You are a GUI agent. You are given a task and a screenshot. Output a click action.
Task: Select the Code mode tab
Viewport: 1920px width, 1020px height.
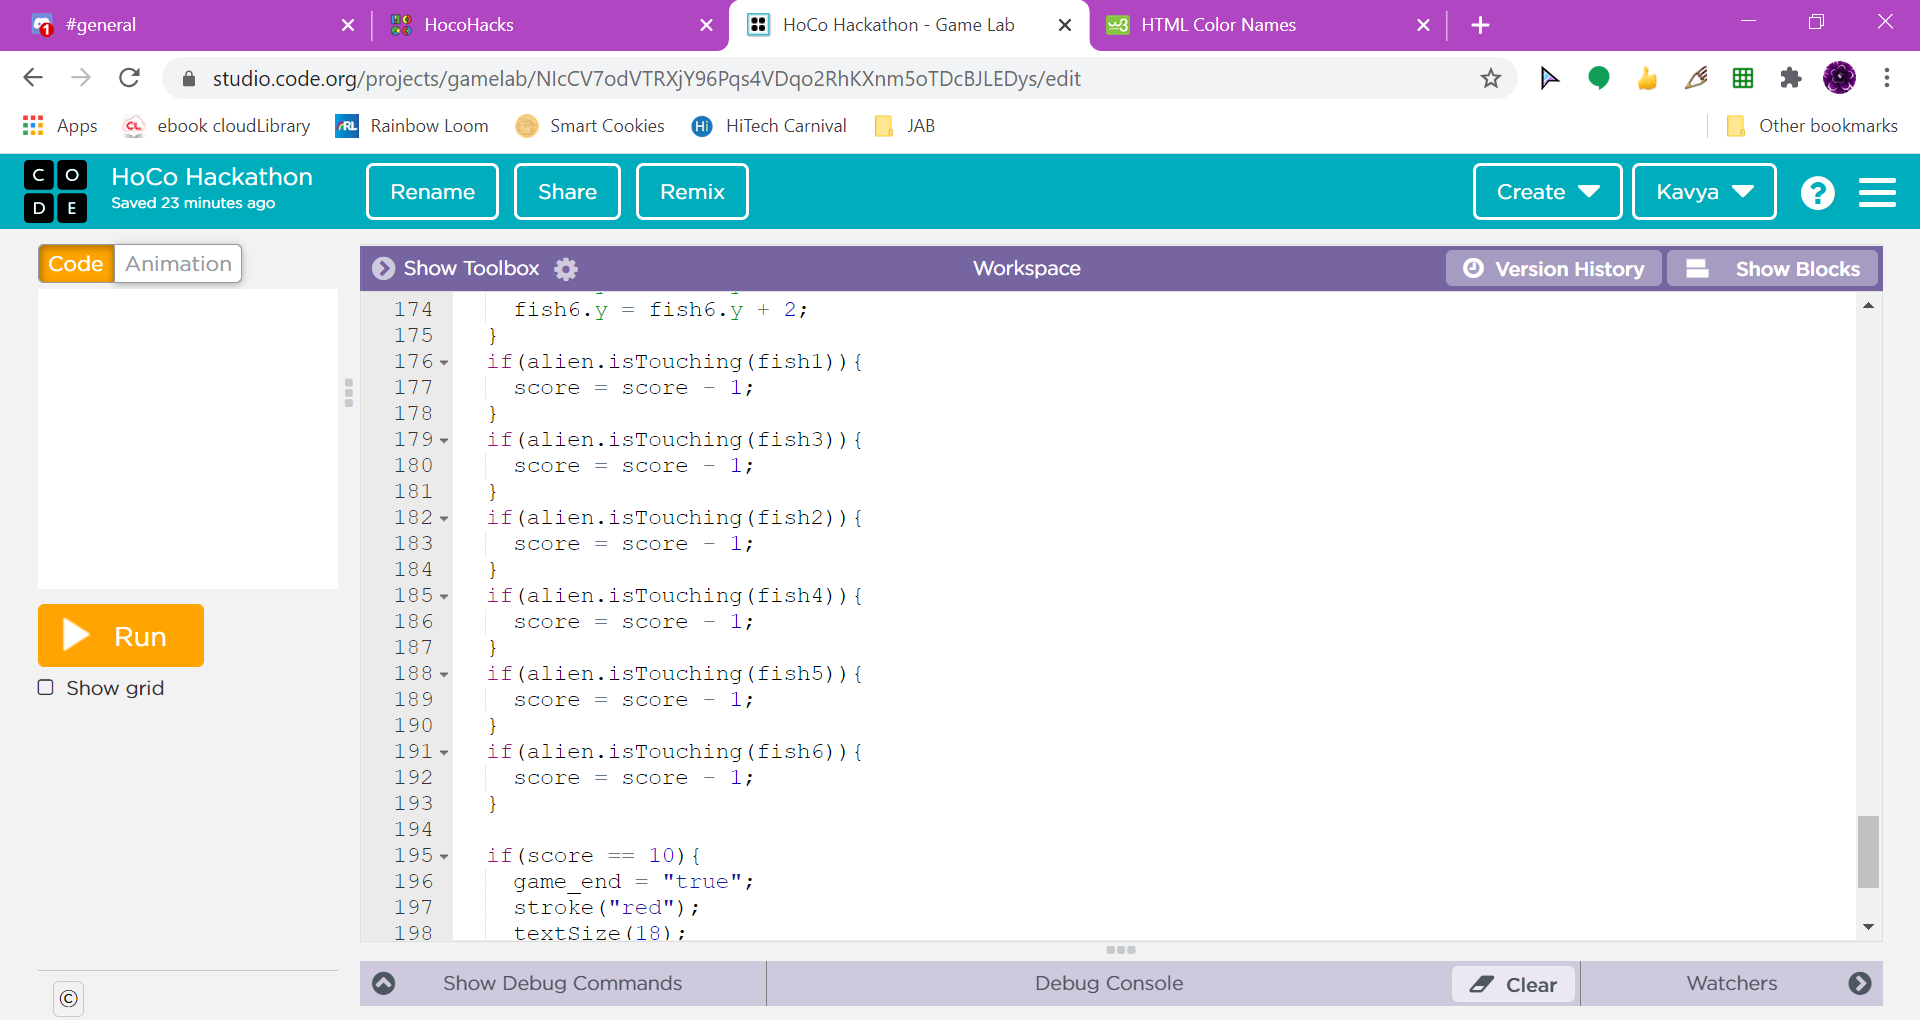[76, 264]
